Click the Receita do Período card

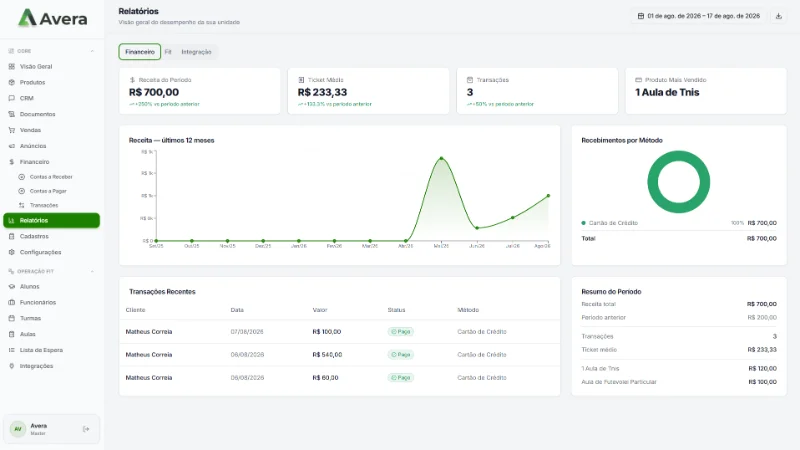point(199,91)
